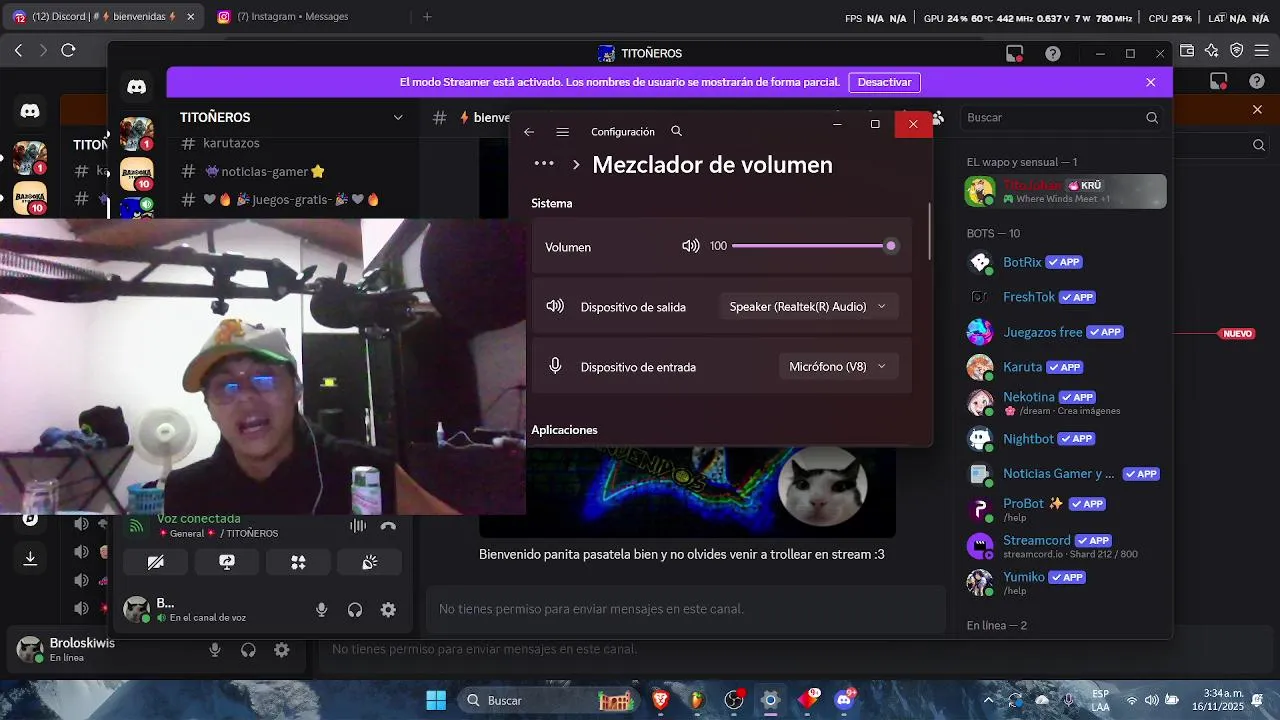
Task: Show hidden icons chevron in system tray
Action: (x=989, y=700)
